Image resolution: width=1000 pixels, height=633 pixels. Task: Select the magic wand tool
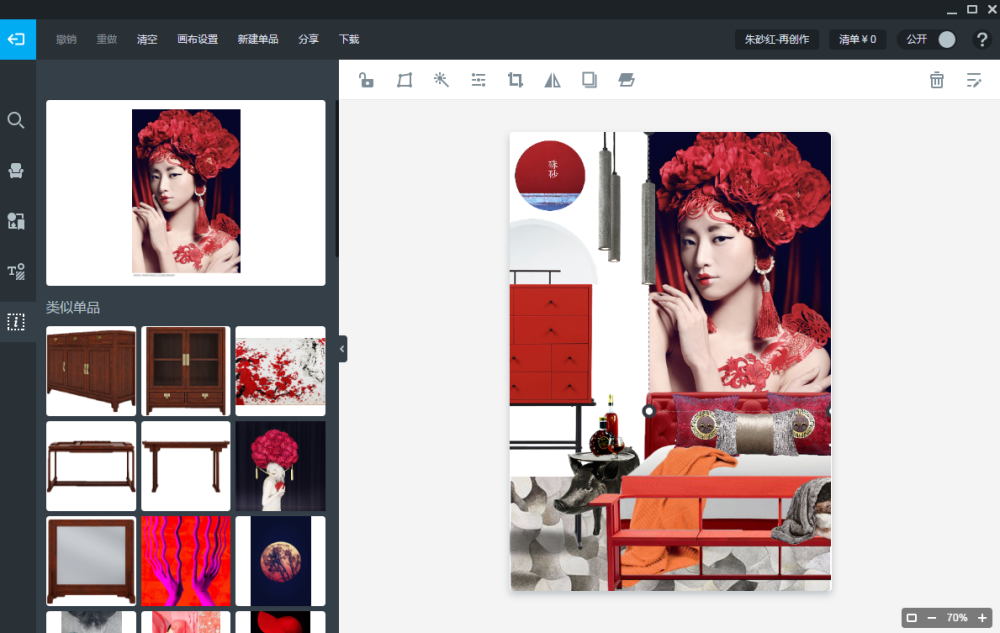tap(441, 80)
